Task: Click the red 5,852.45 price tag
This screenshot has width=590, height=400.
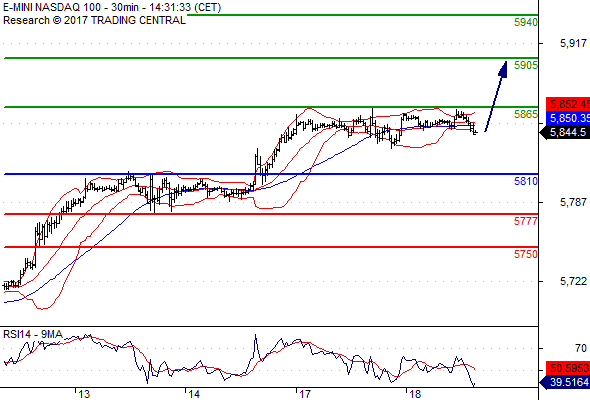Action: [x=568, y=104]
